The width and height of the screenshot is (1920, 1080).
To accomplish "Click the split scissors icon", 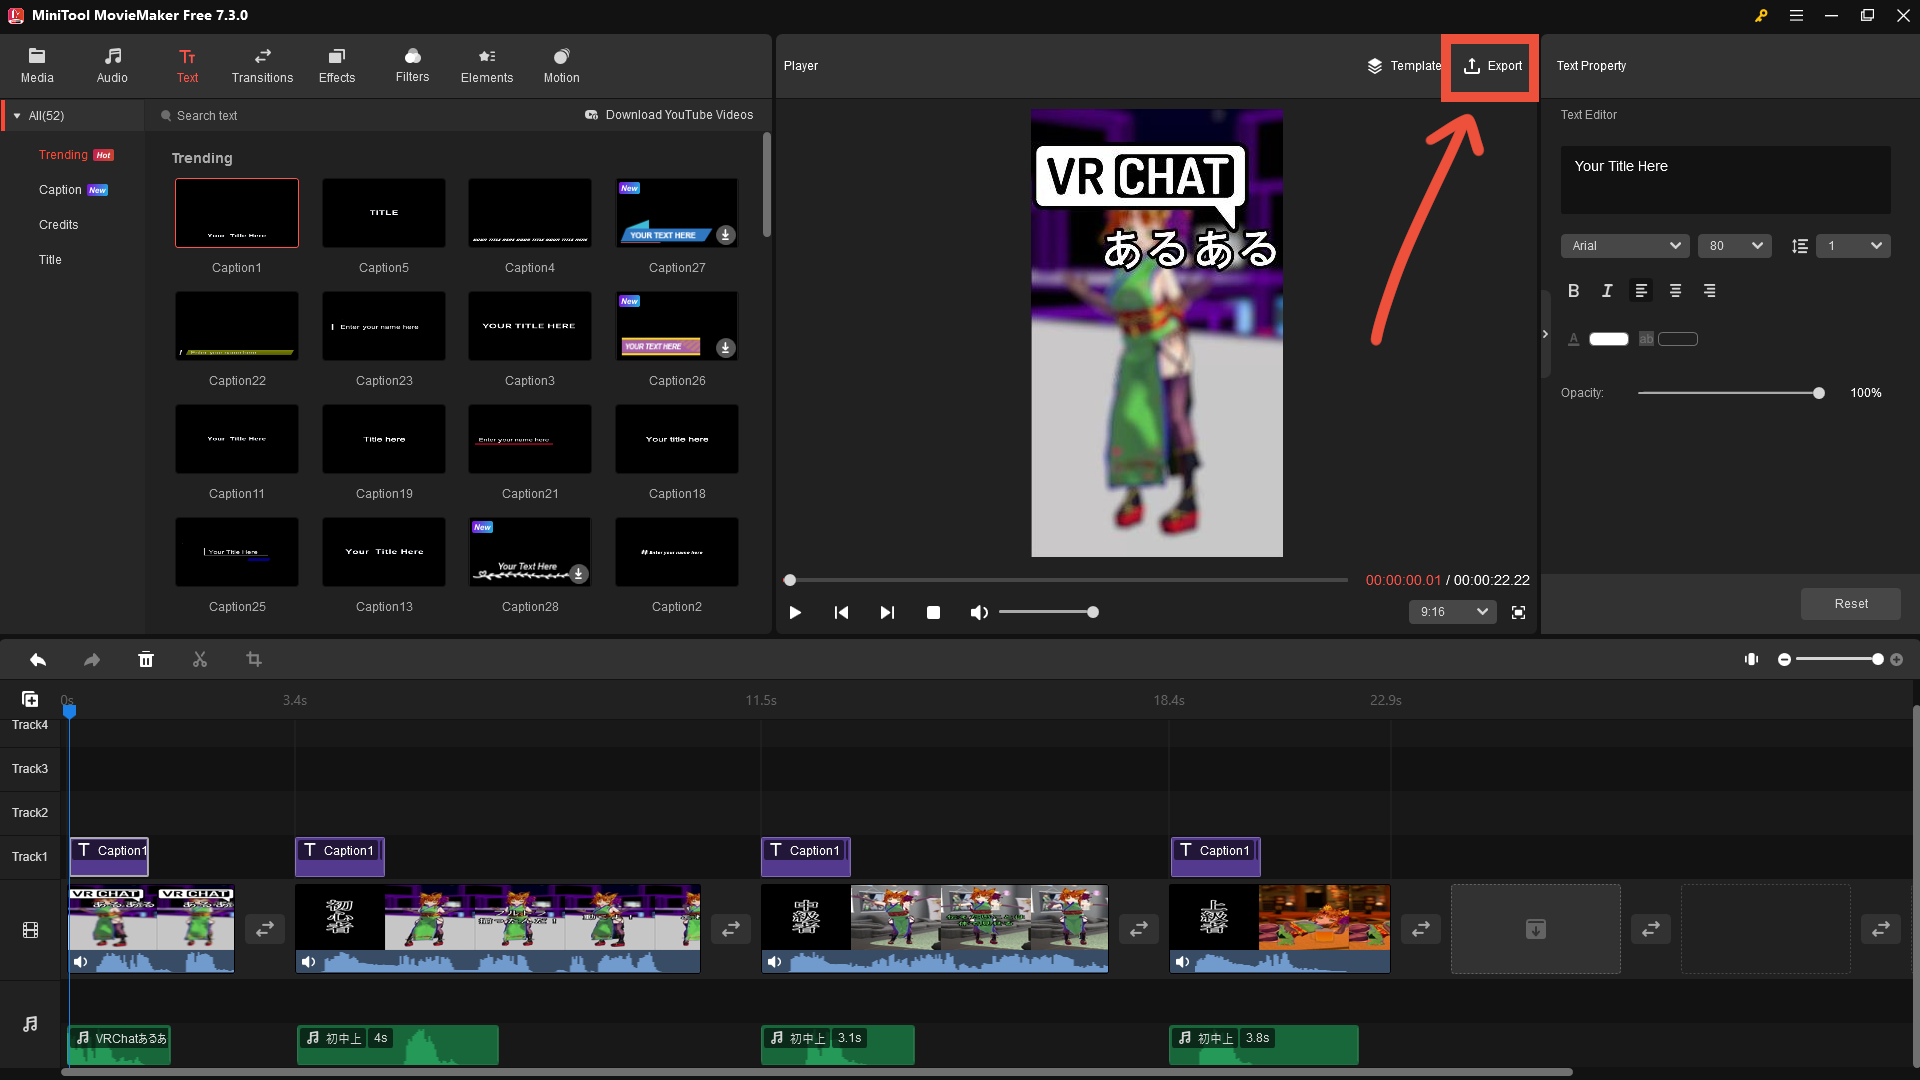I will 200,660.
